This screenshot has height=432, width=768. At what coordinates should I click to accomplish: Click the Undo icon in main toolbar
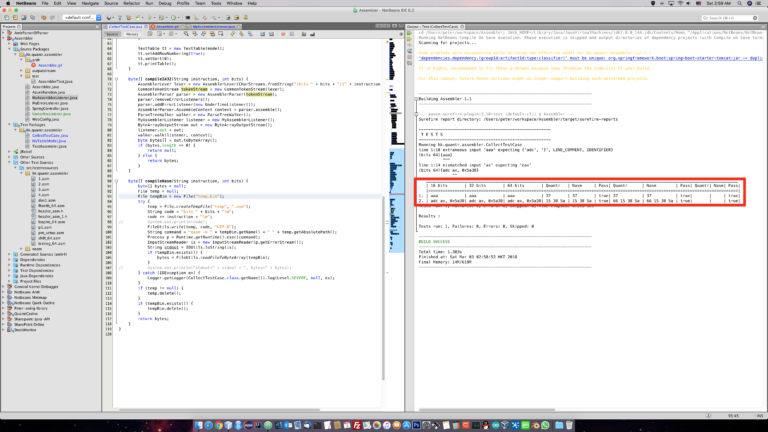(44, 18)
